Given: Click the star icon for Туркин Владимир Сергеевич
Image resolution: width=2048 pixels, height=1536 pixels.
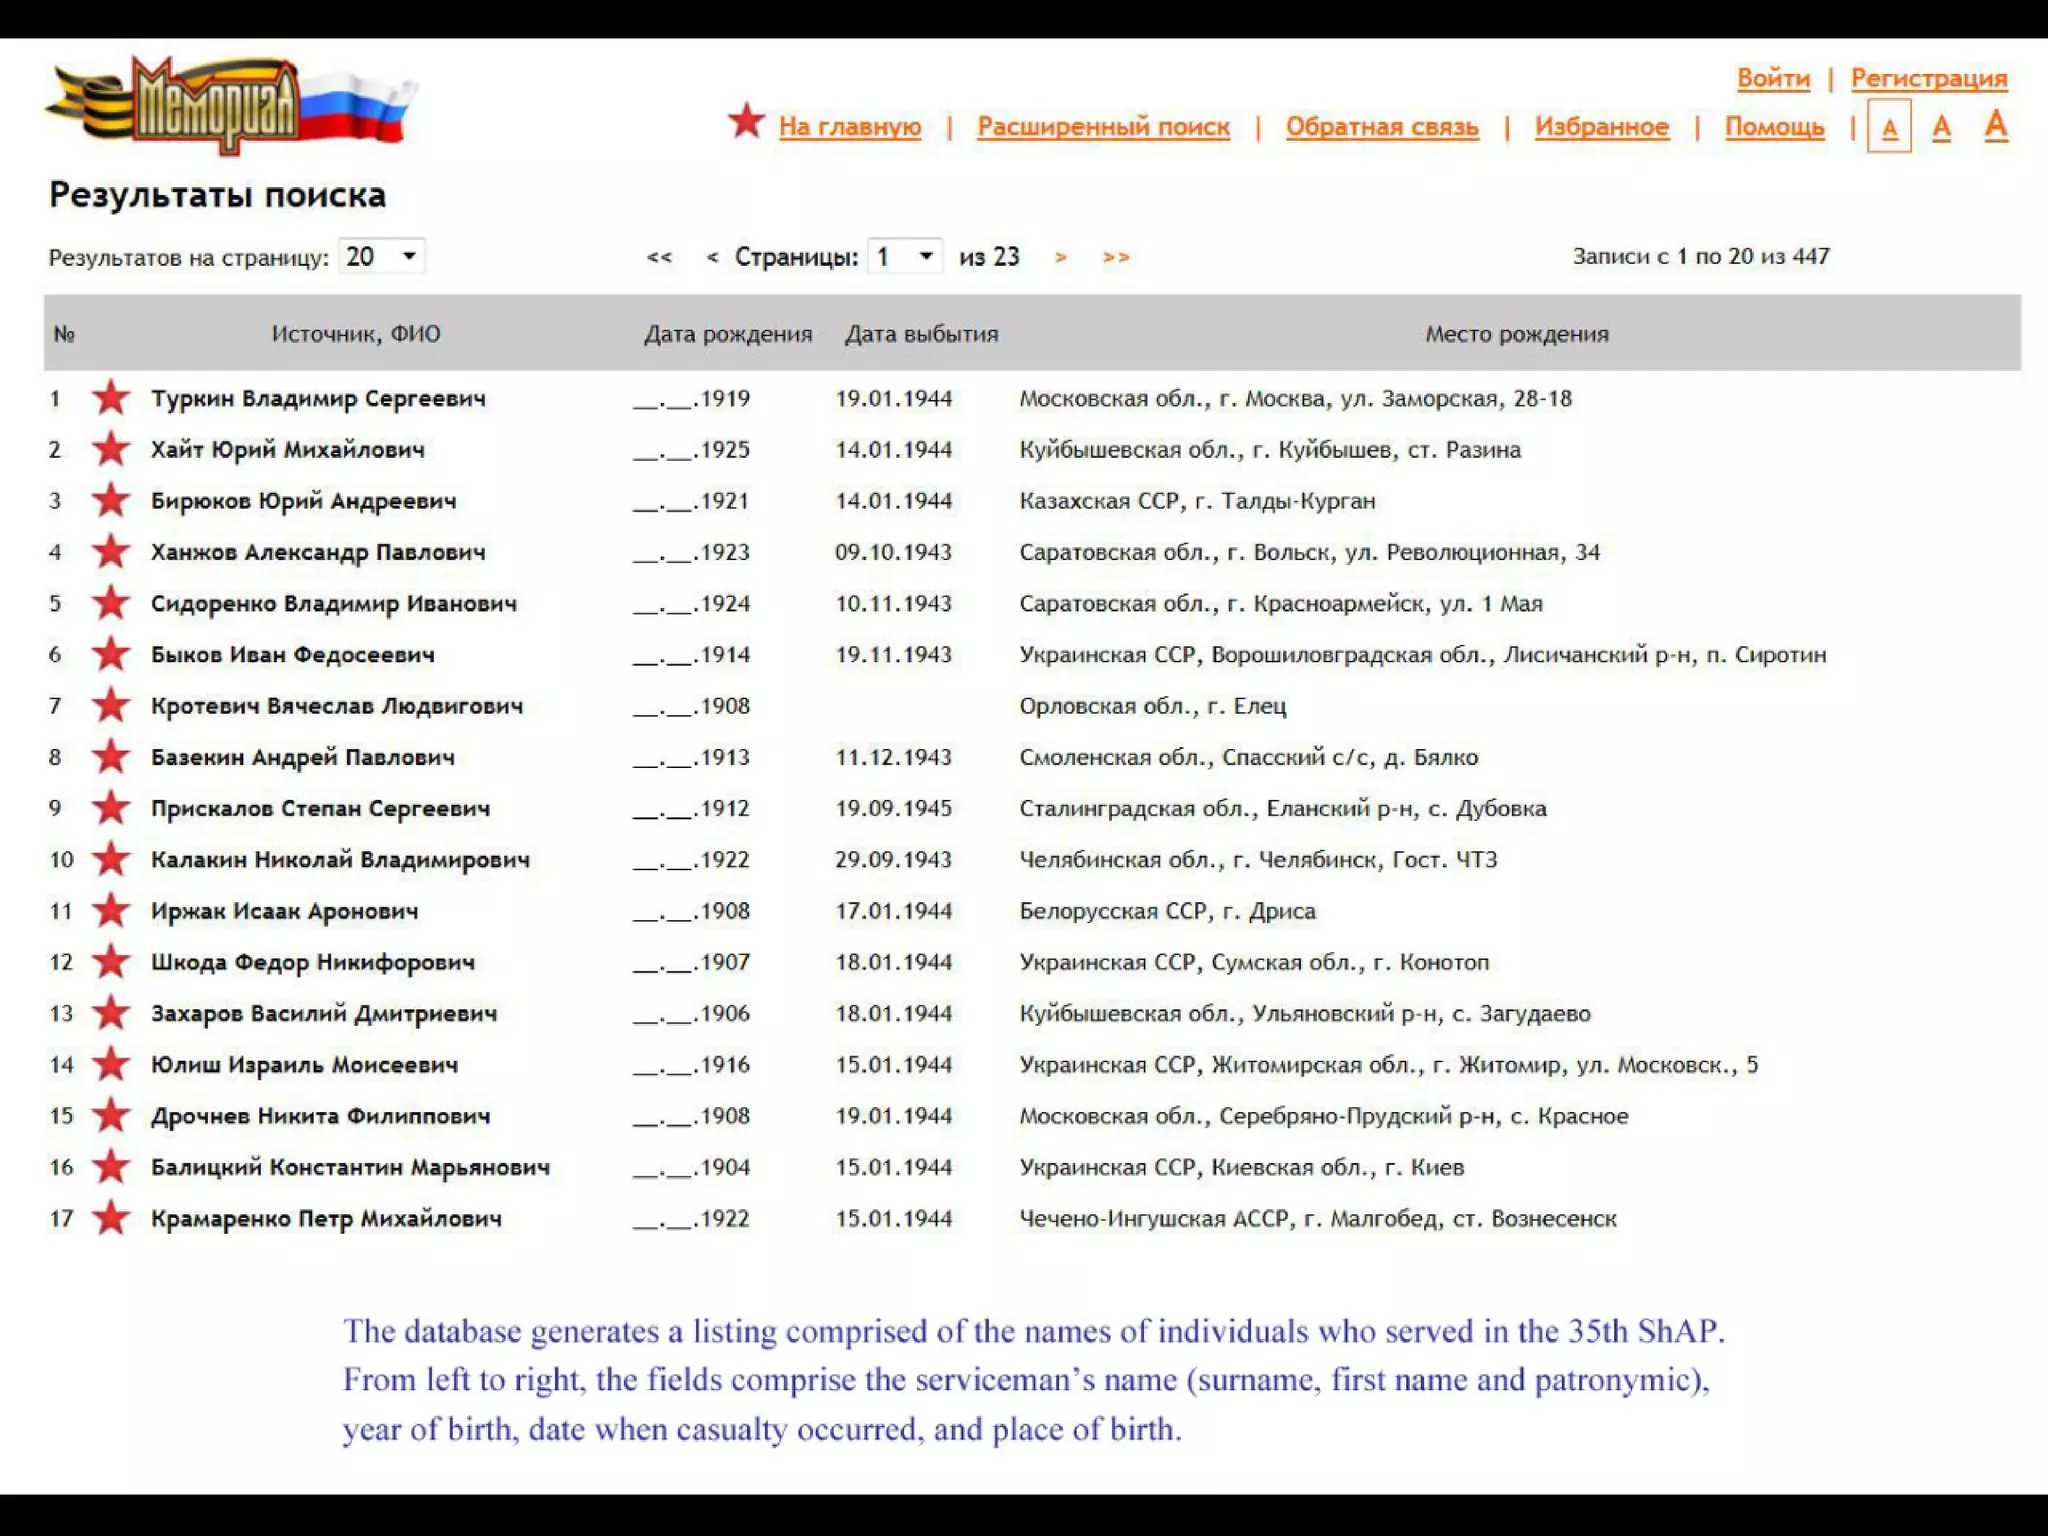Looking at the screenshot, I should 111,398.
